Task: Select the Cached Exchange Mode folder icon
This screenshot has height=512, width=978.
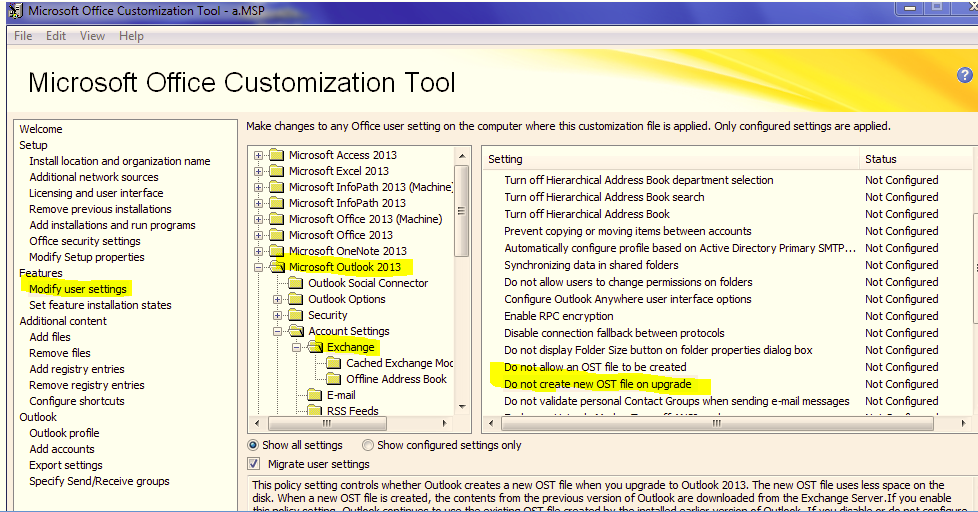Action: click(334, 363)
